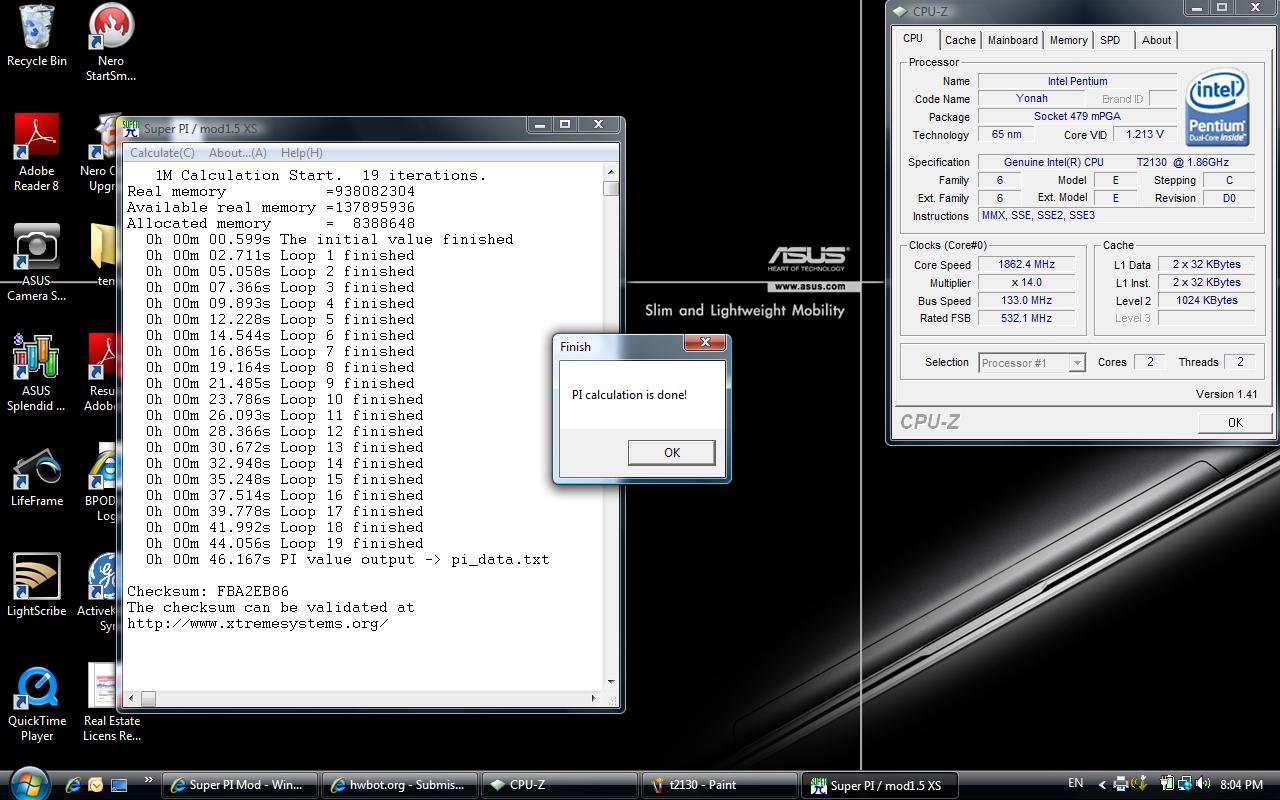Click the CPU-Z title bar icon
The width and height of the screenshot is (1280, 800).
(x=899, y=11)
